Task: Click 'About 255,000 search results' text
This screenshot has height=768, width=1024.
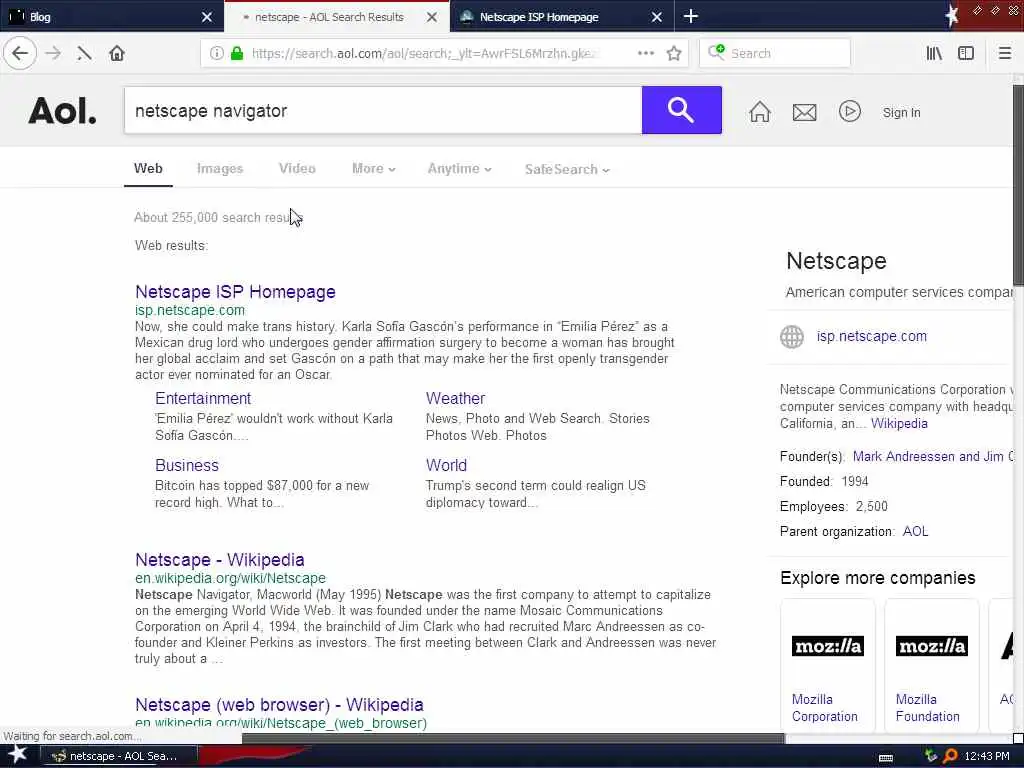Action: tap(217, 217)
